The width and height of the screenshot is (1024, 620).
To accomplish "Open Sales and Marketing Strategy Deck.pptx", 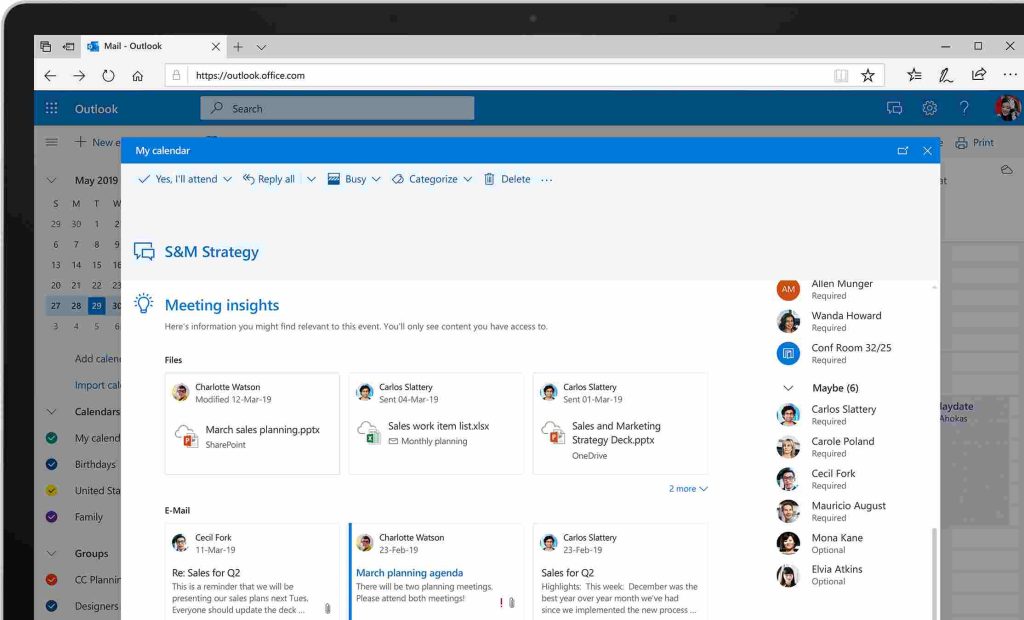I will tap(620, 423).
